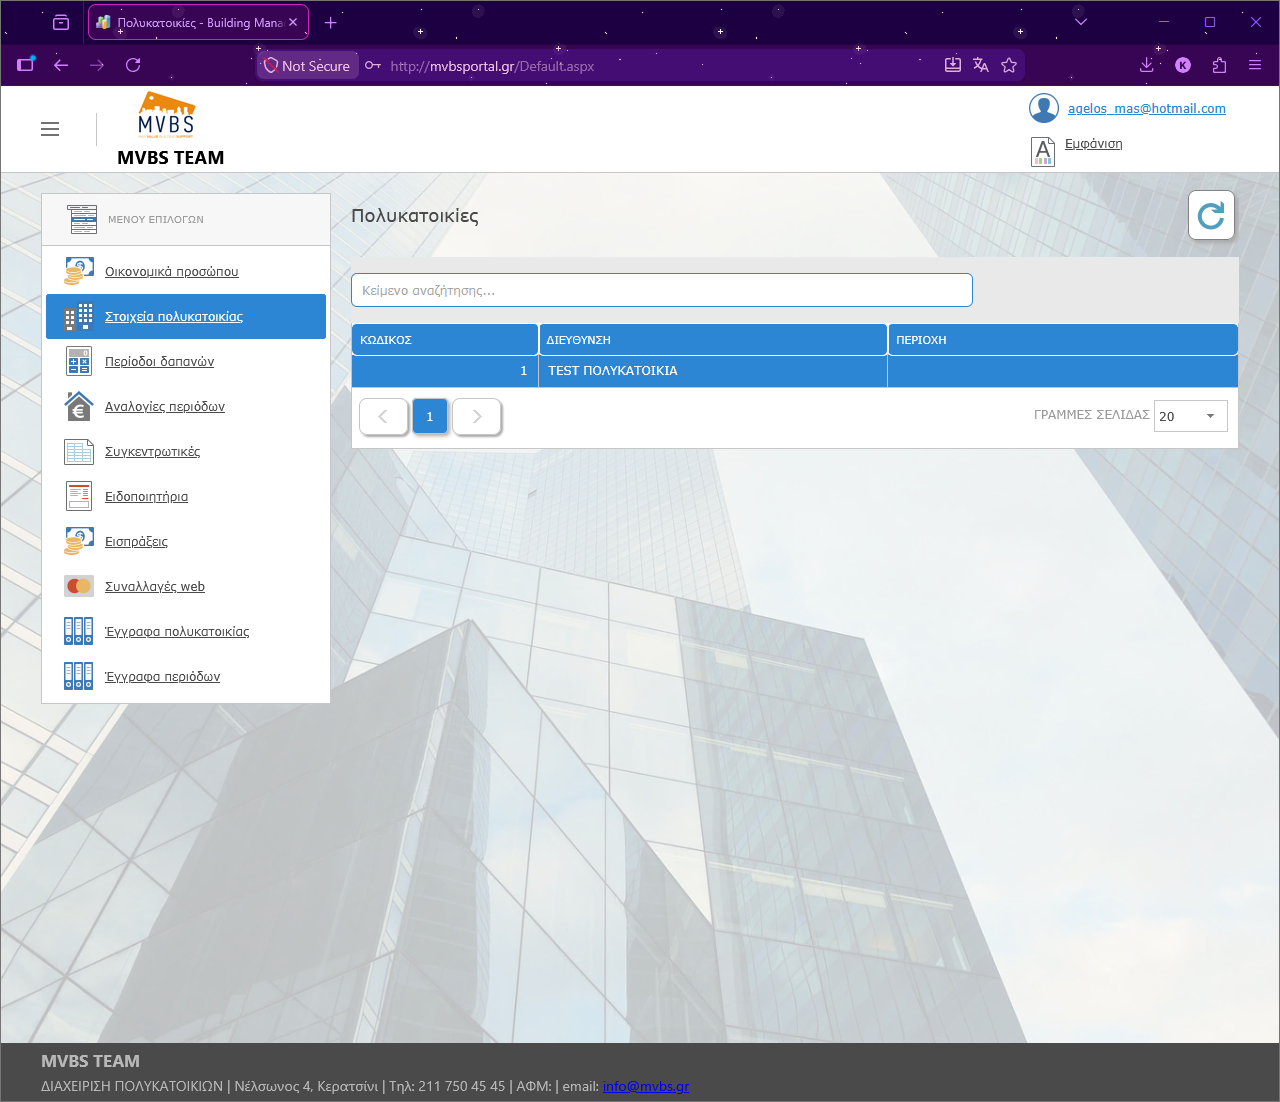
Task: Click the agelos_mas@hotmail.com account link
Action: coord(1147,108)
